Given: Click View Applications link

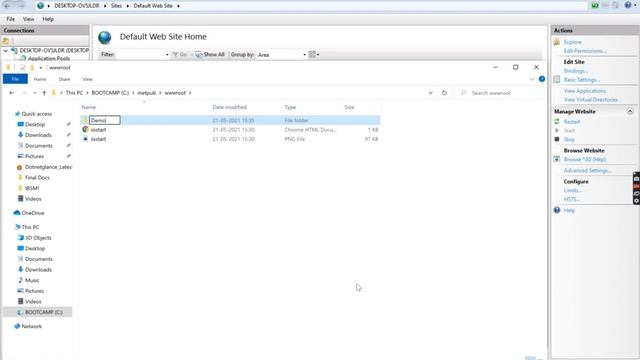Looking at the screenshot, I should (584, 91).
